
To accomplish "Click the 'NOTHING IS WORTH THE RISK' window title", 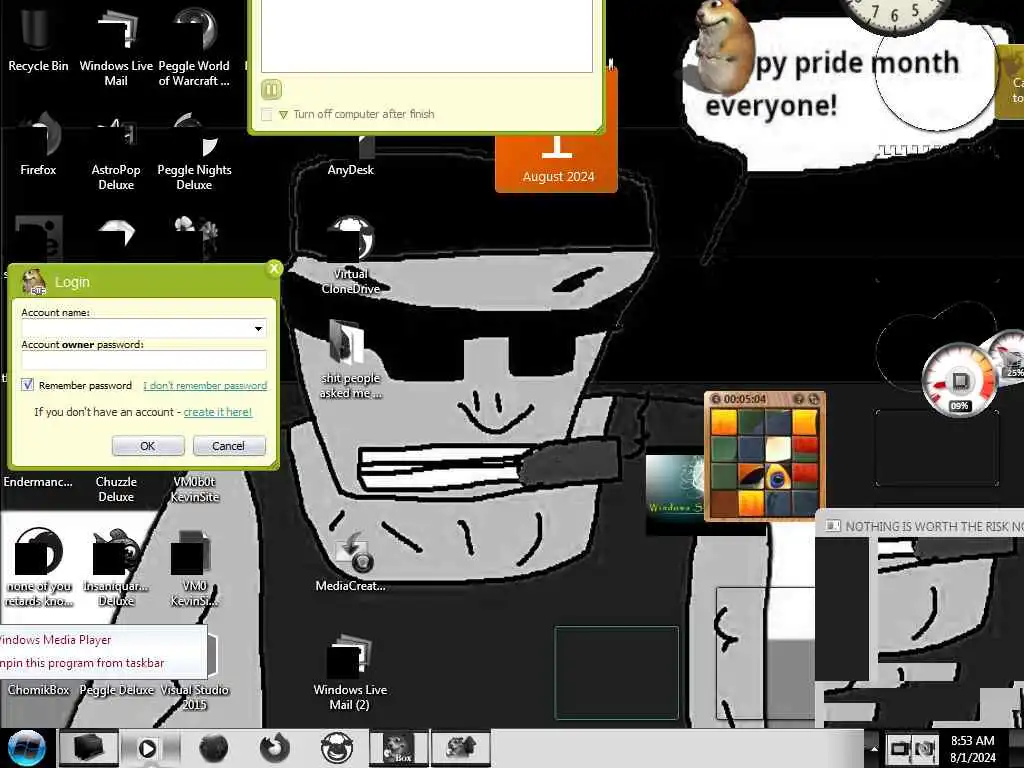I will [x=934, y=526].
